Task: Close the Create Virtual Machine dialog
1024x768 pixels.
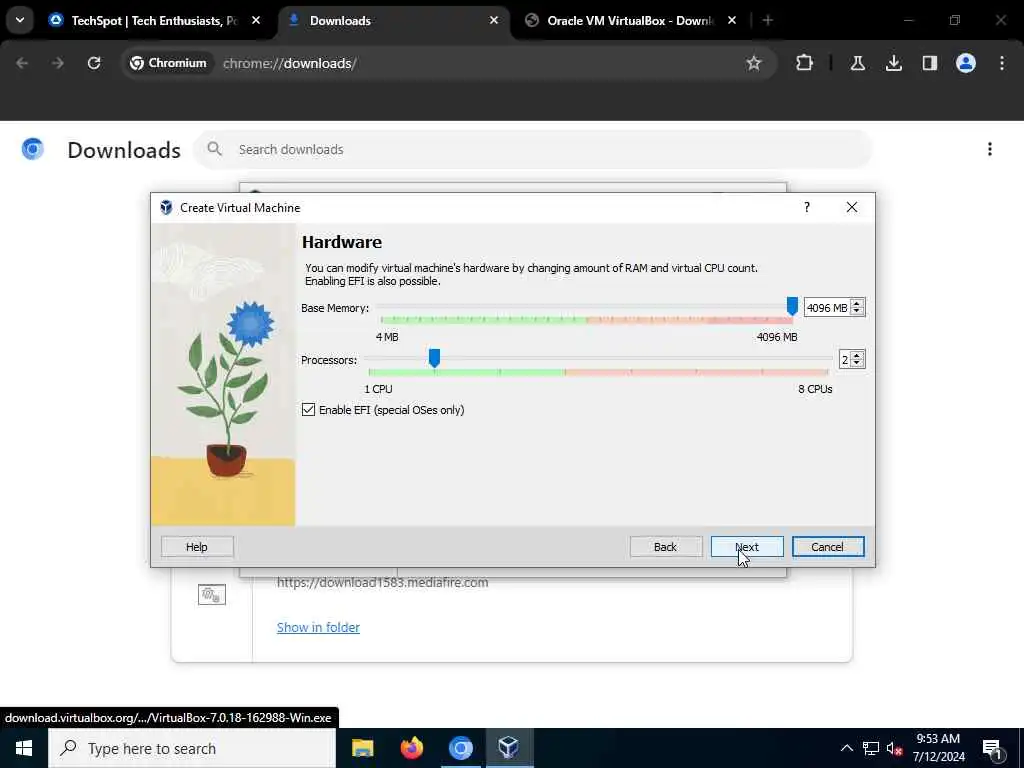Action: (x=852, y=207)
